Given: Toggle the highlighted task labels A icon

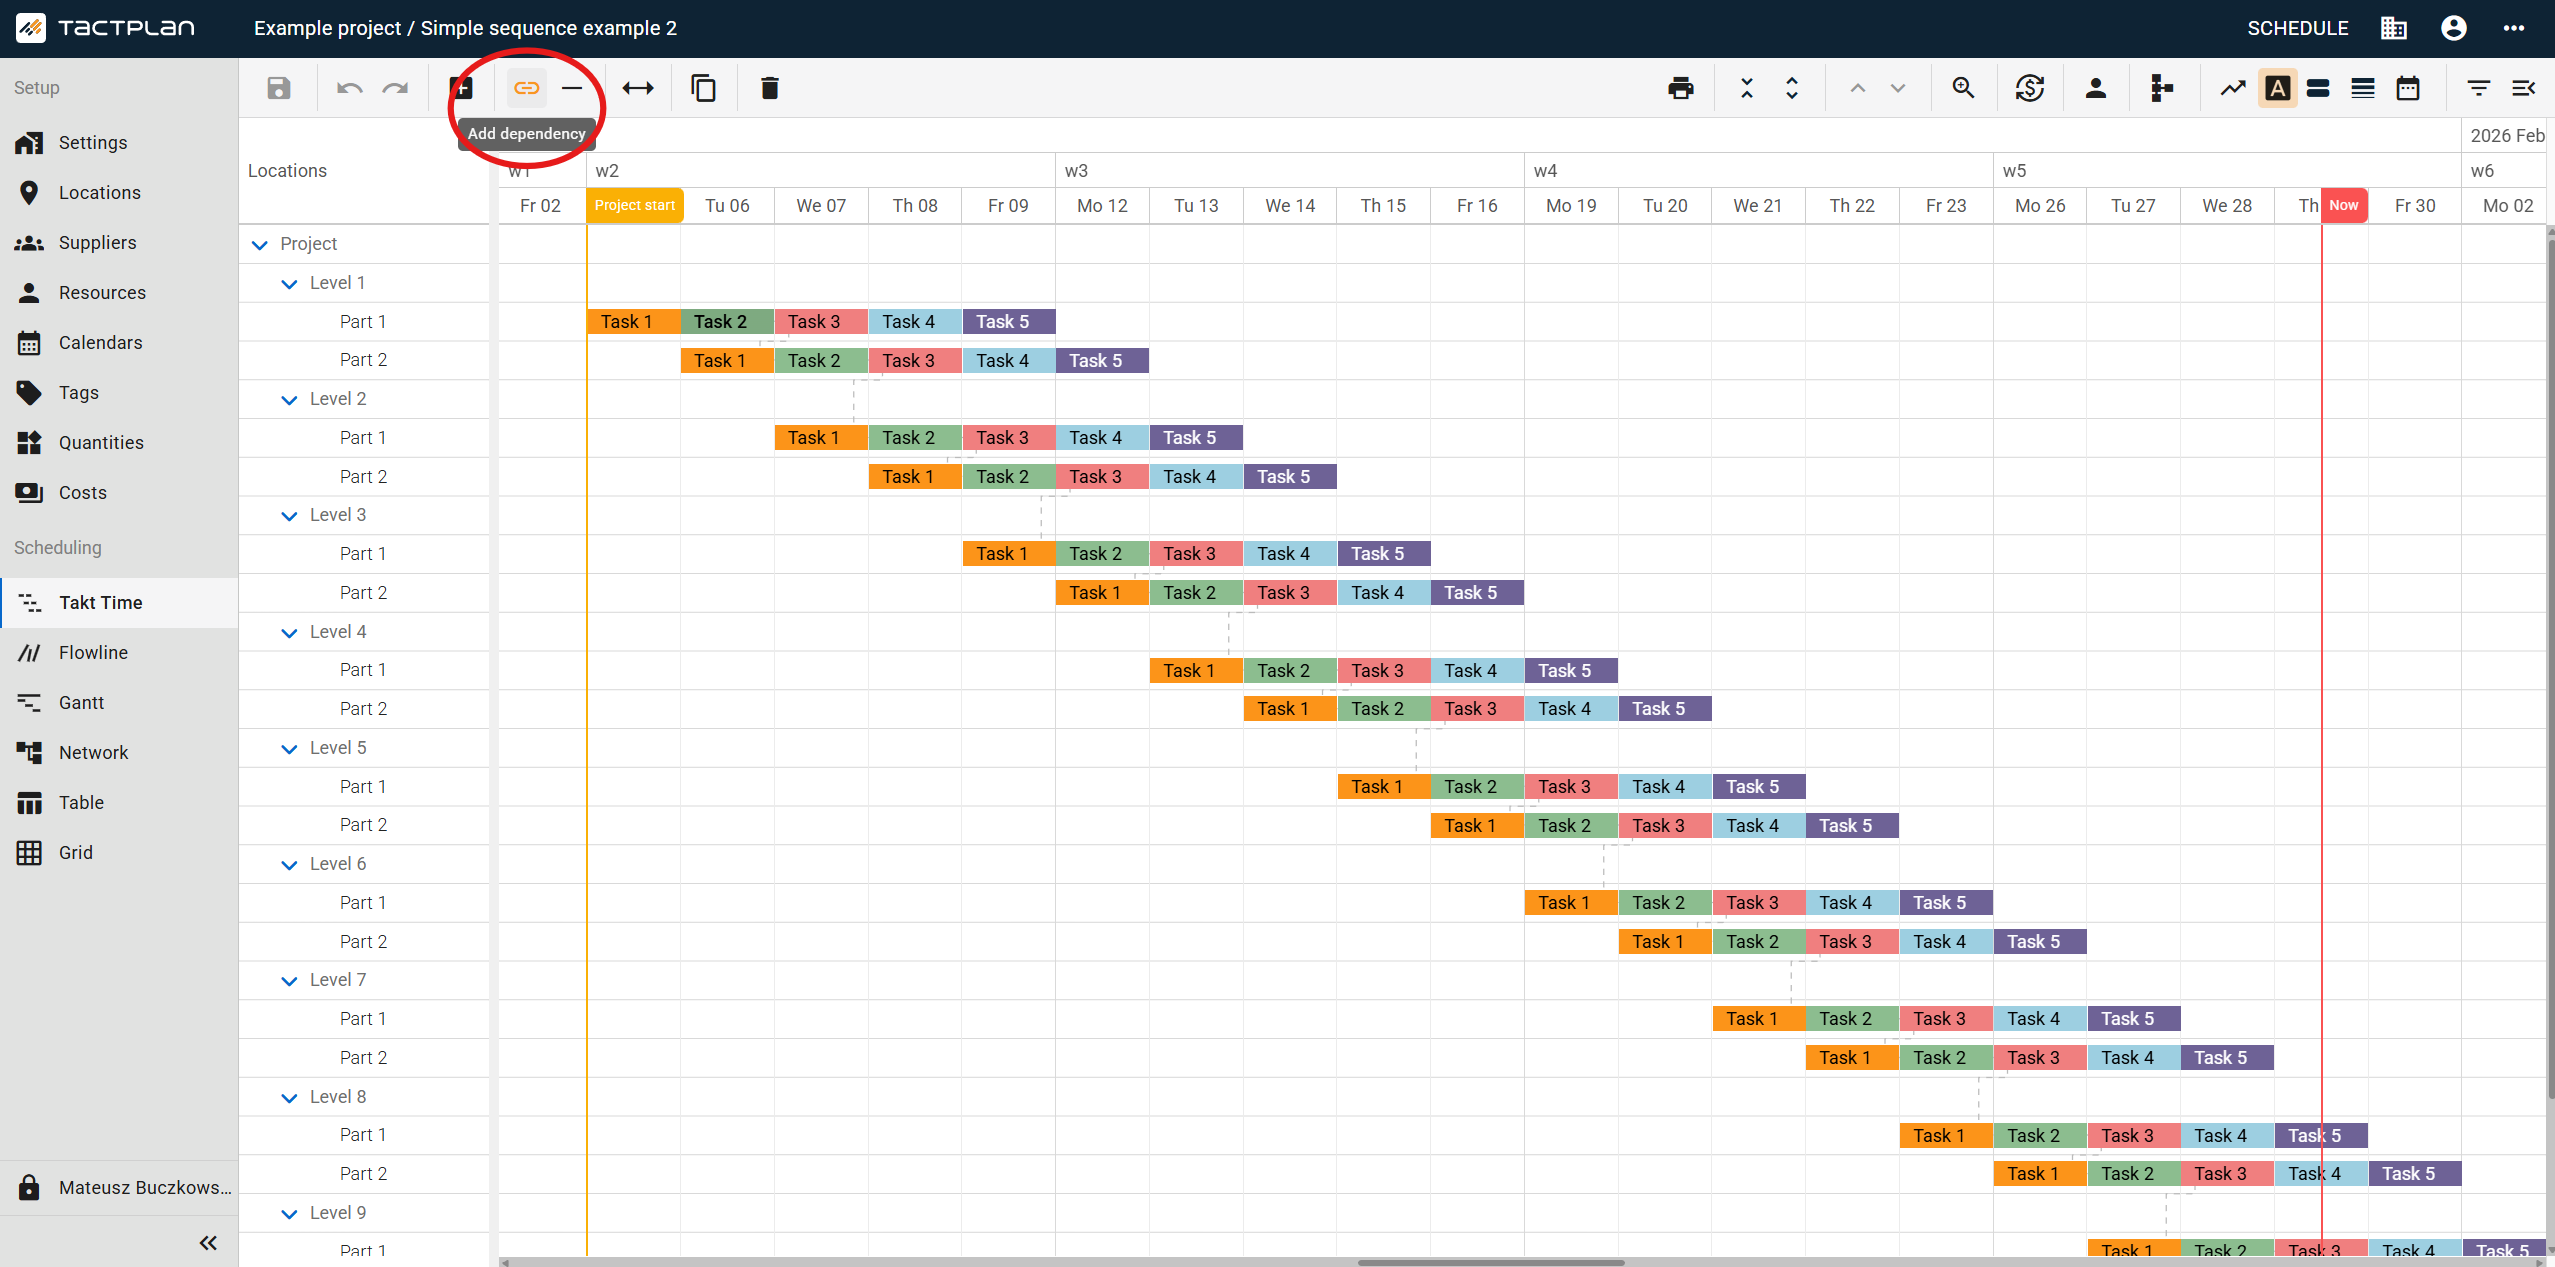Looking at the screenshot, I should click(2278, 88).
